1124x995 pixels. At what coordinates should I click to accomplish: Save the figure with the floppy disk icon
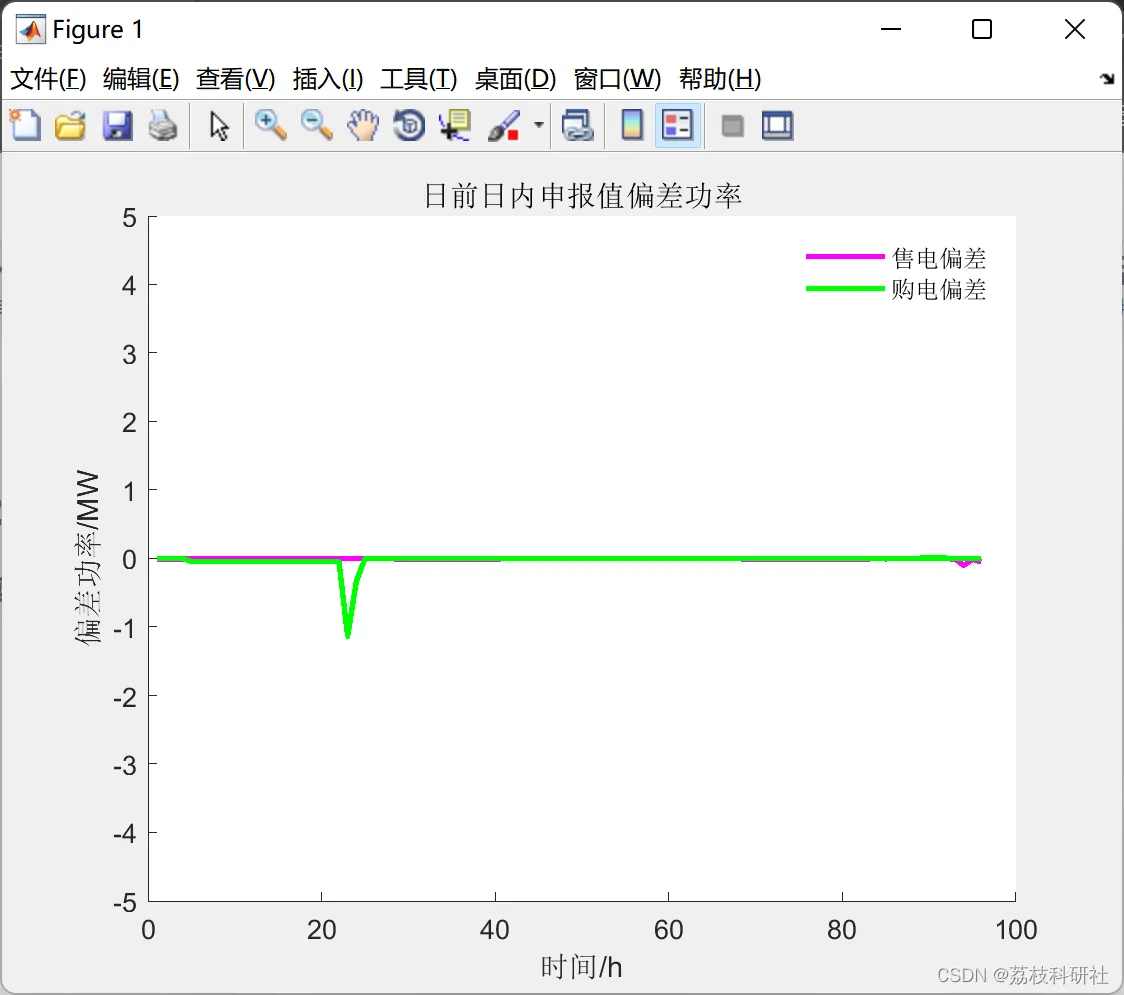point(117,125)
